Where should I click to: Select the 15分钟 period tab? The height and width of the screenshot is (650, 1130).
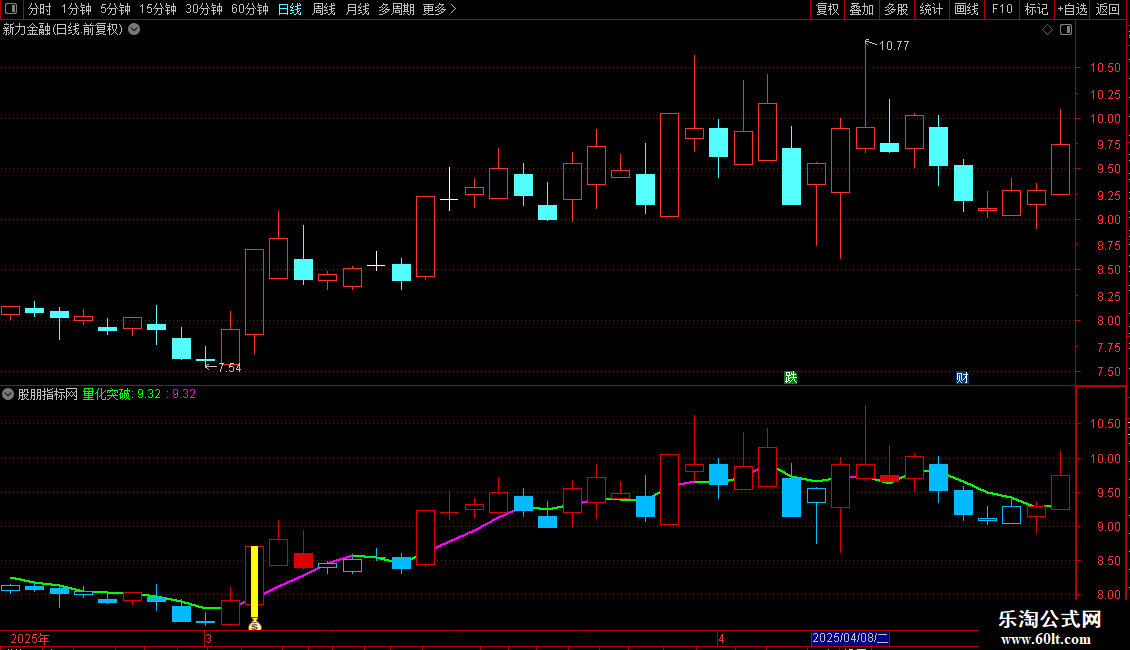(158, 9)
